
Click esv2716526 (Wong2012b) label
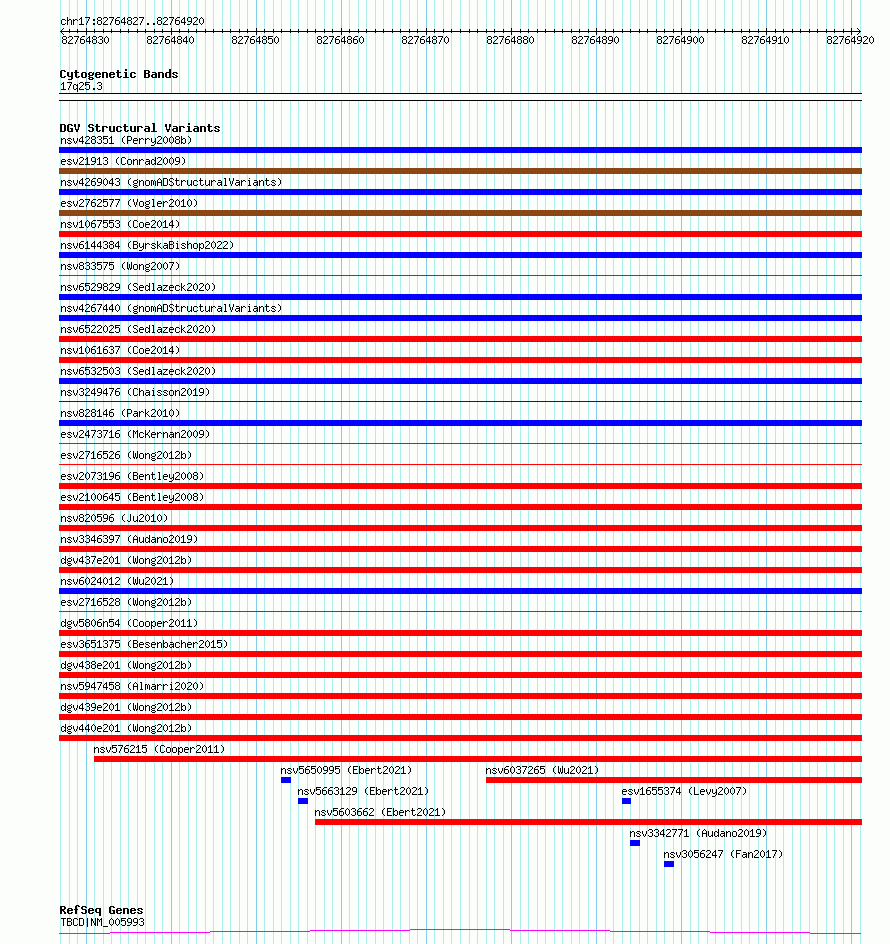pyautogui.click(x=126, y=455)
